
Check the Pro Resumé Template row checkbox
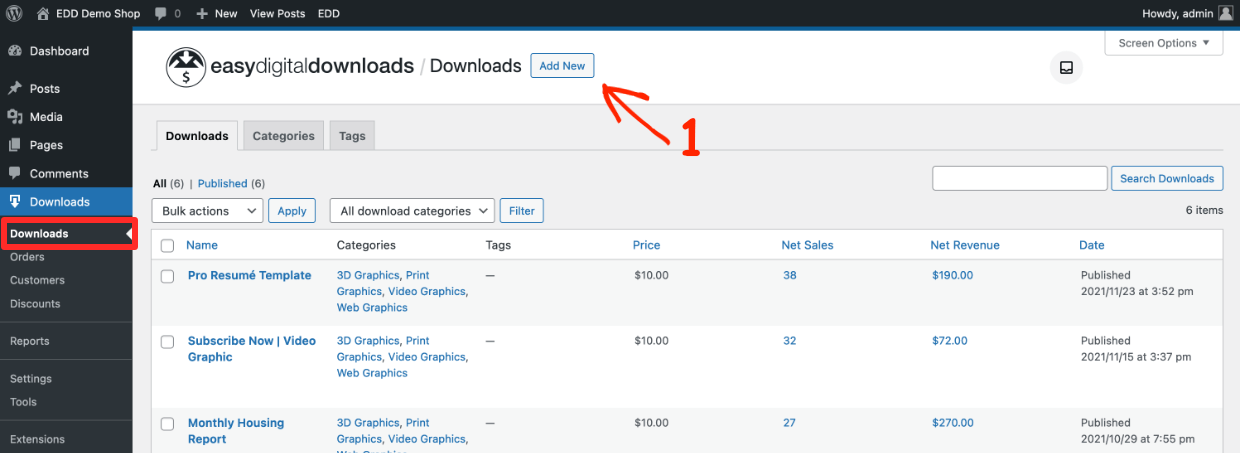168,277
